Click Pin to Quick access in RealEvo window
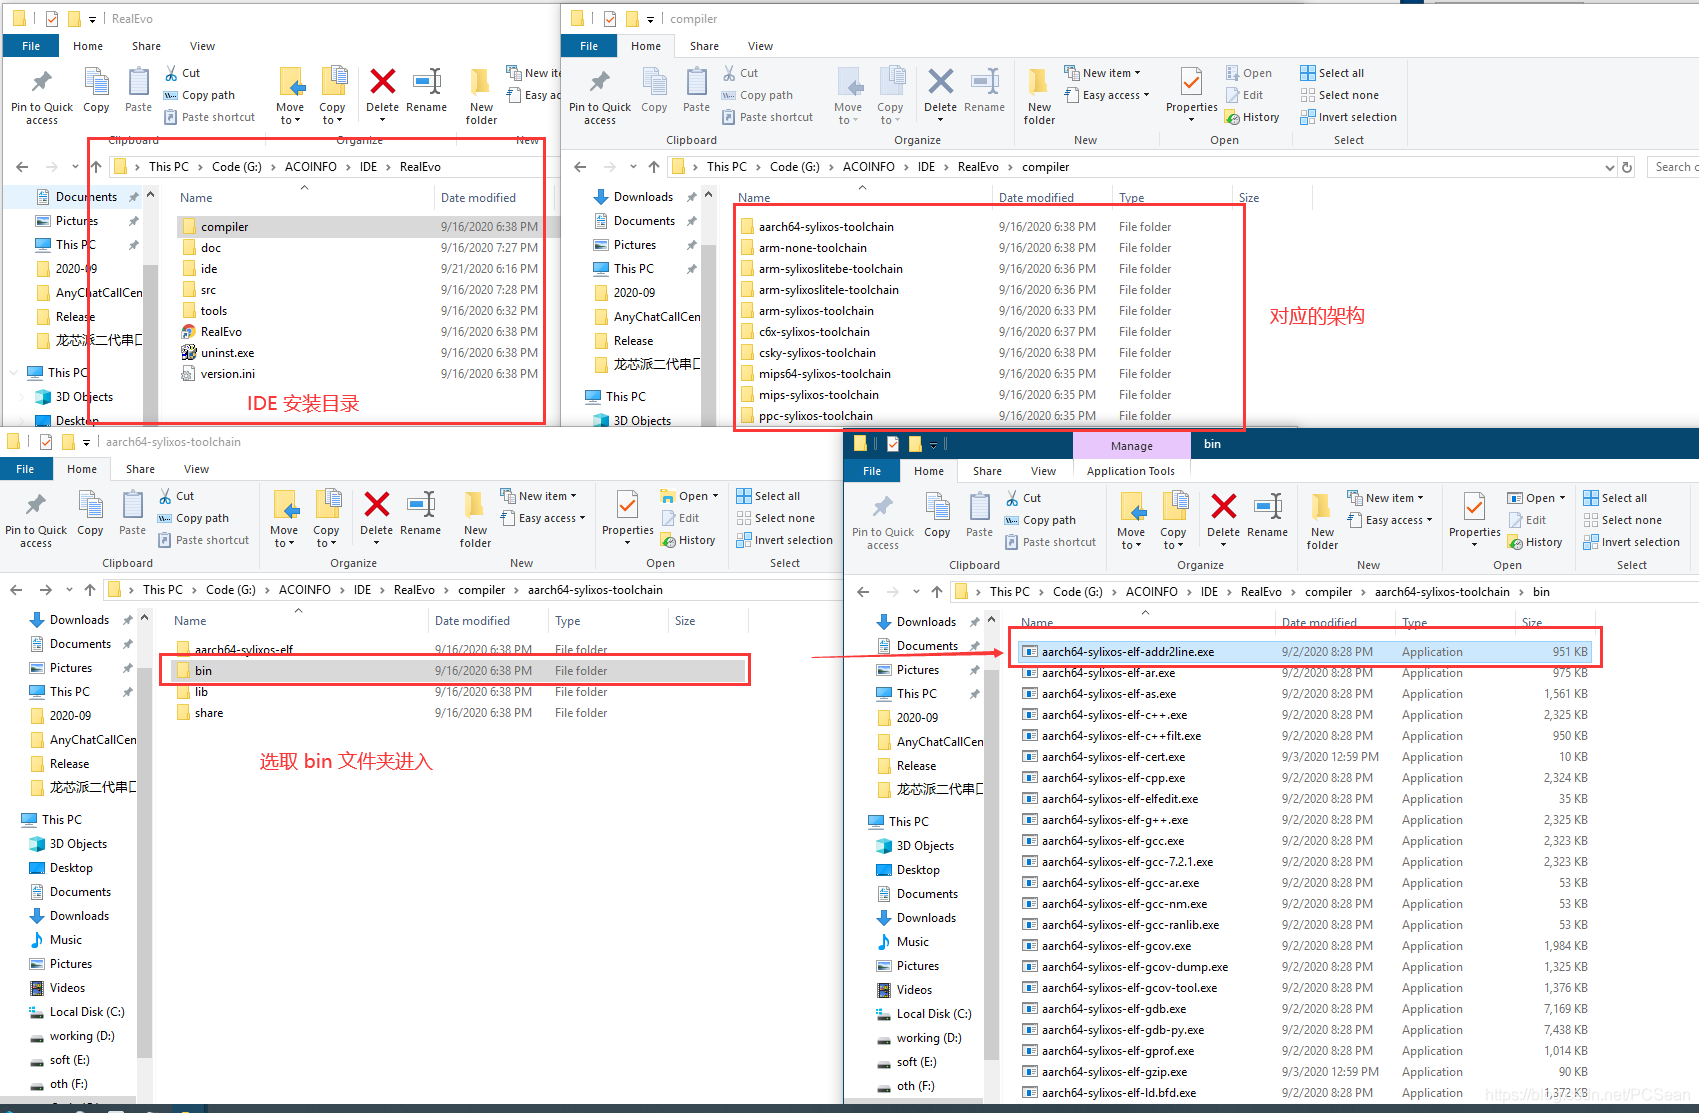This screenshot has height=1113, width=1699. point(42,97)
